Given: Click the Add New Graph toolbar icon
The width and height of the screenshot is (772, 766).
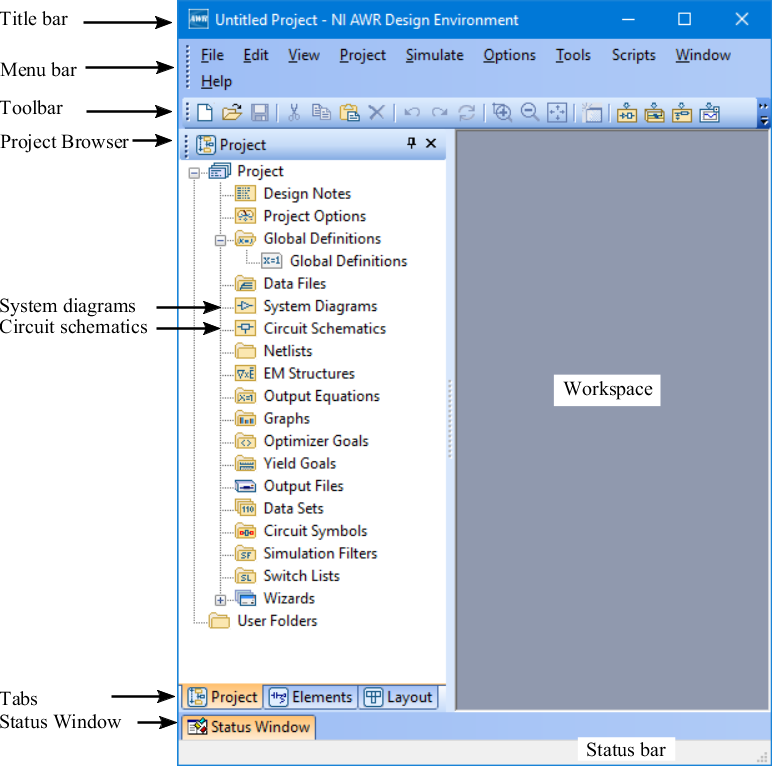Looking at the screenshot, I should pos(709,112).
